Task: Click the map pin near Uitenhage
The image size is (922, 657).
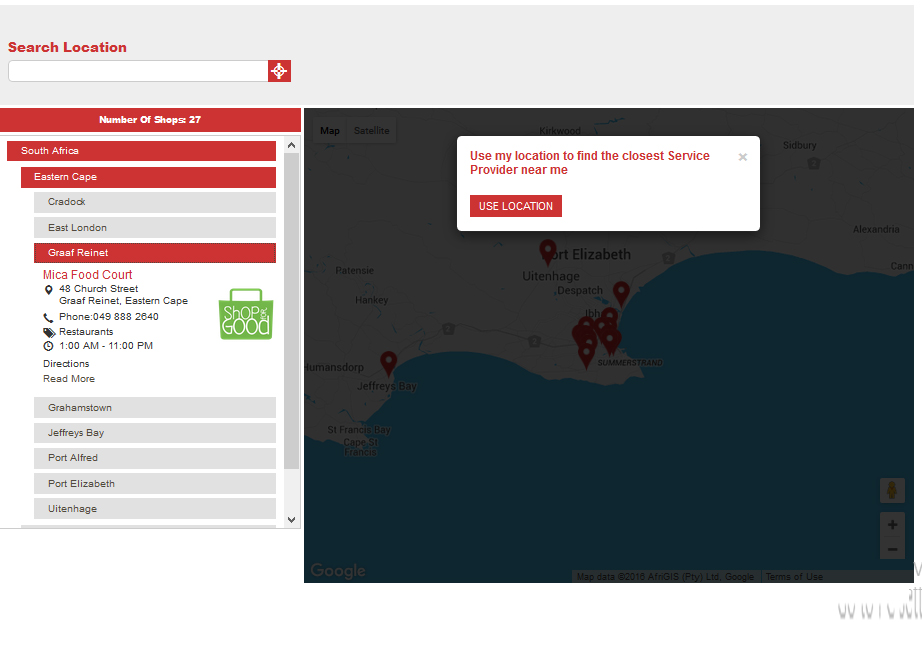Action: coord(547,251)
